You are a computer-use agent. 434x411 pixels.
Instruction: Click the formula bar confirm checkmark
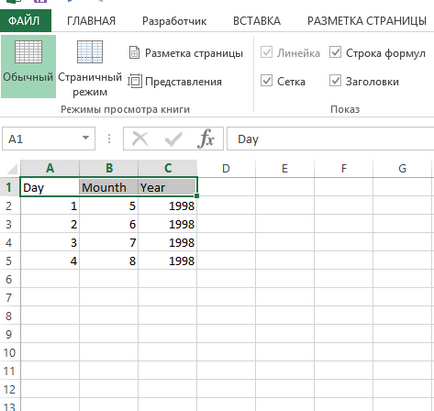click(173, 139)
